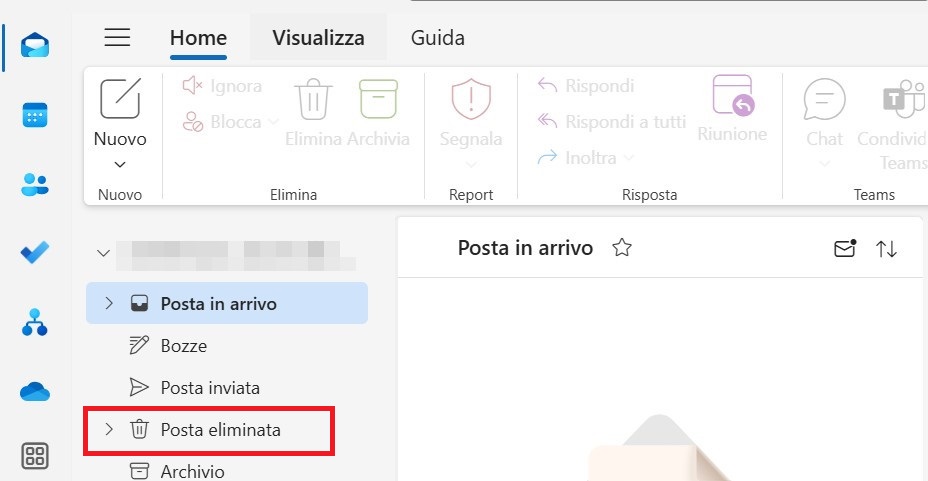Open the Nuovo dropdown arrow
Screen dimensions: 928x481
point(120,164)
